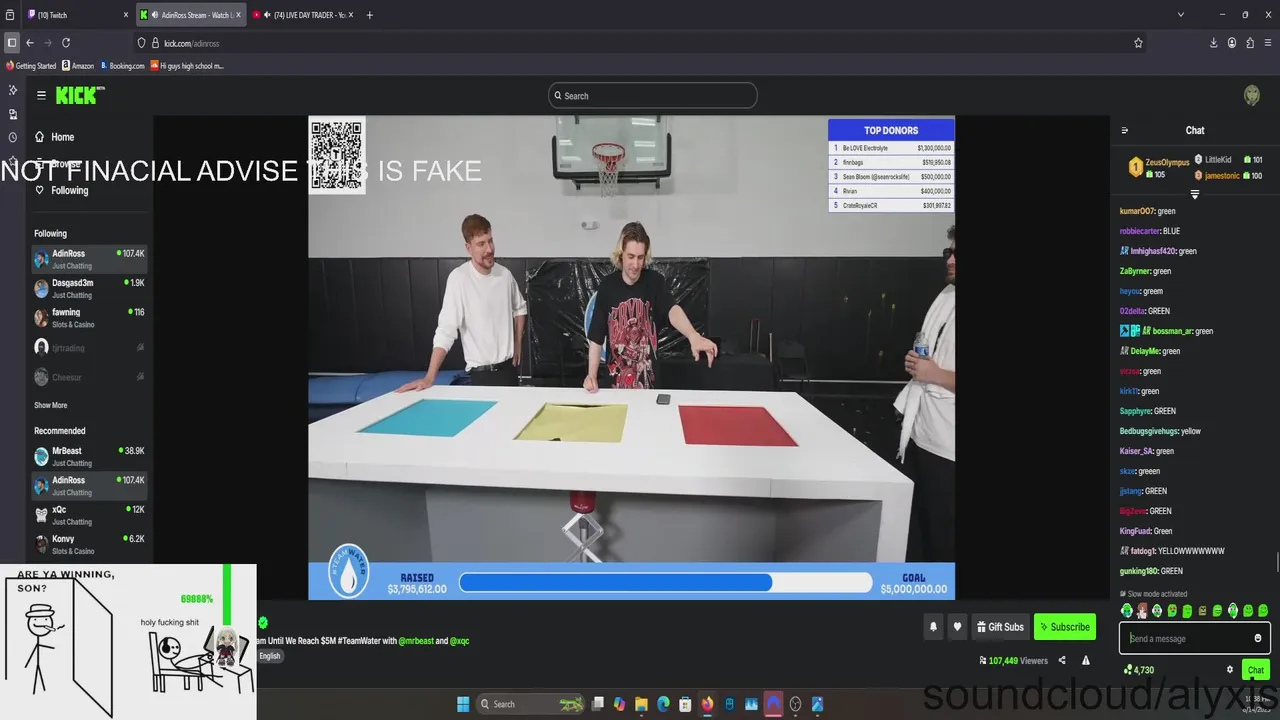Follow the channel with the heart button
The image size is (1280, 720).
point(957,627)
